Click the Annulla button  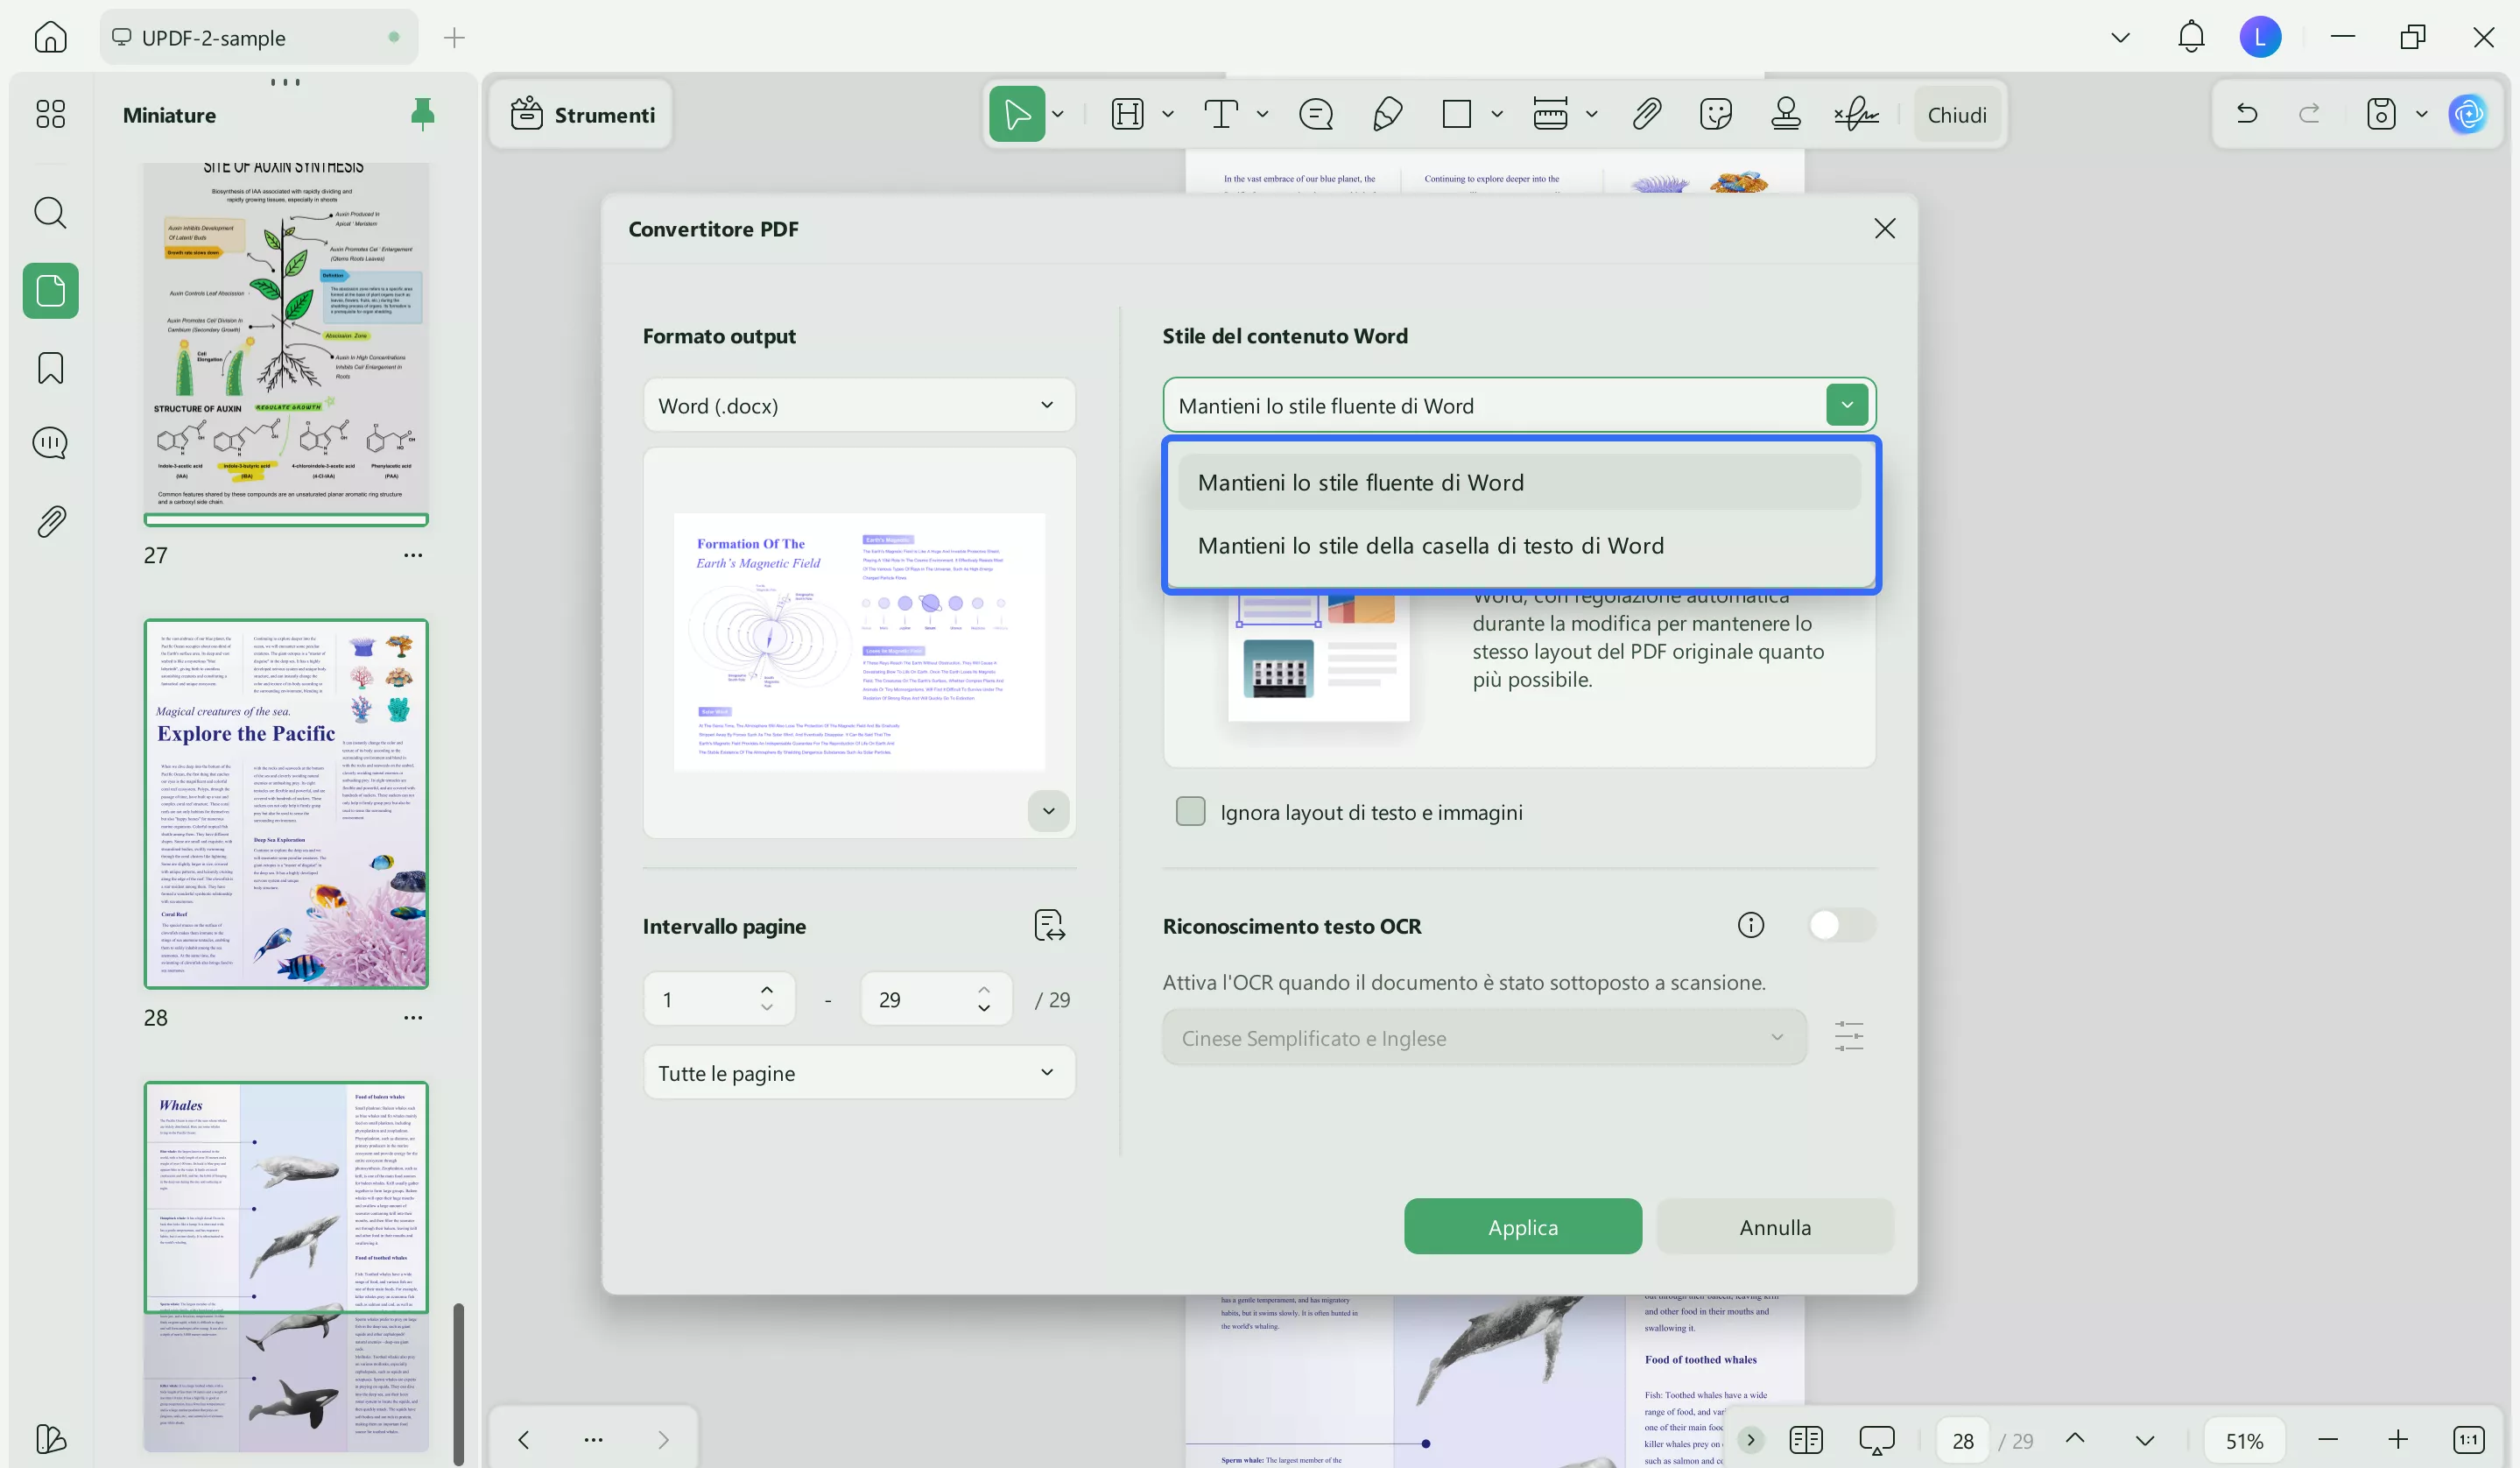coord(1774,1227)
